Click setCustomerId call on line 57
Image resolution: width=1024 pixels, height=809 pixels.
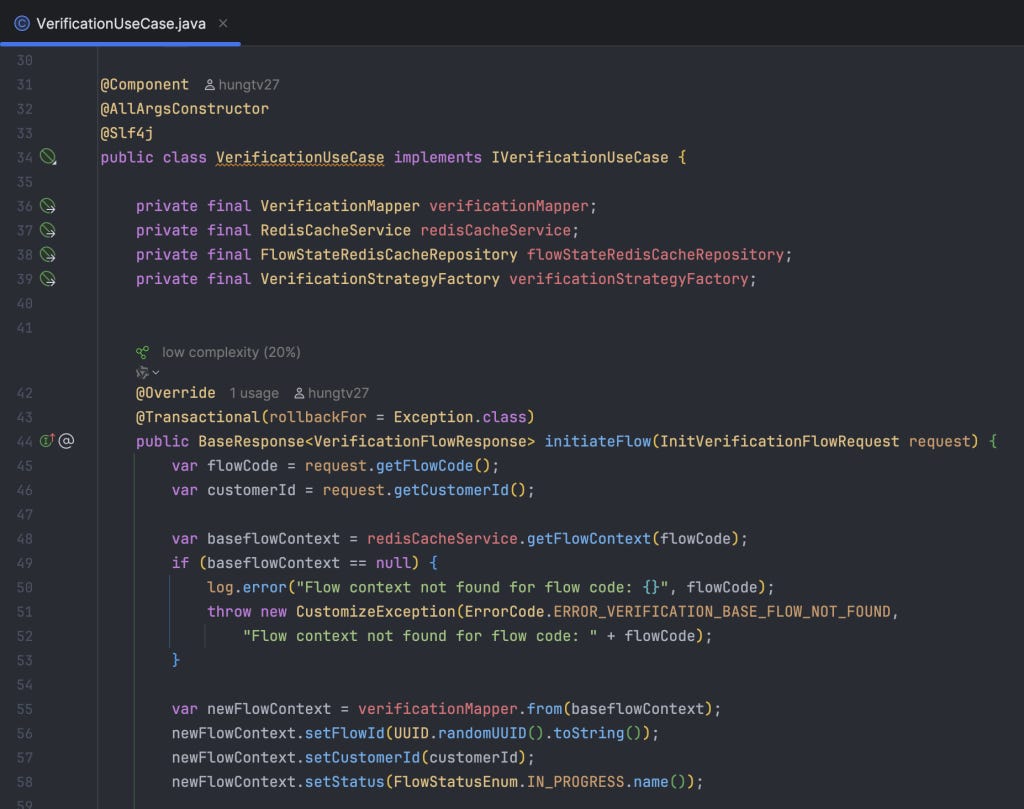(362, 757)
